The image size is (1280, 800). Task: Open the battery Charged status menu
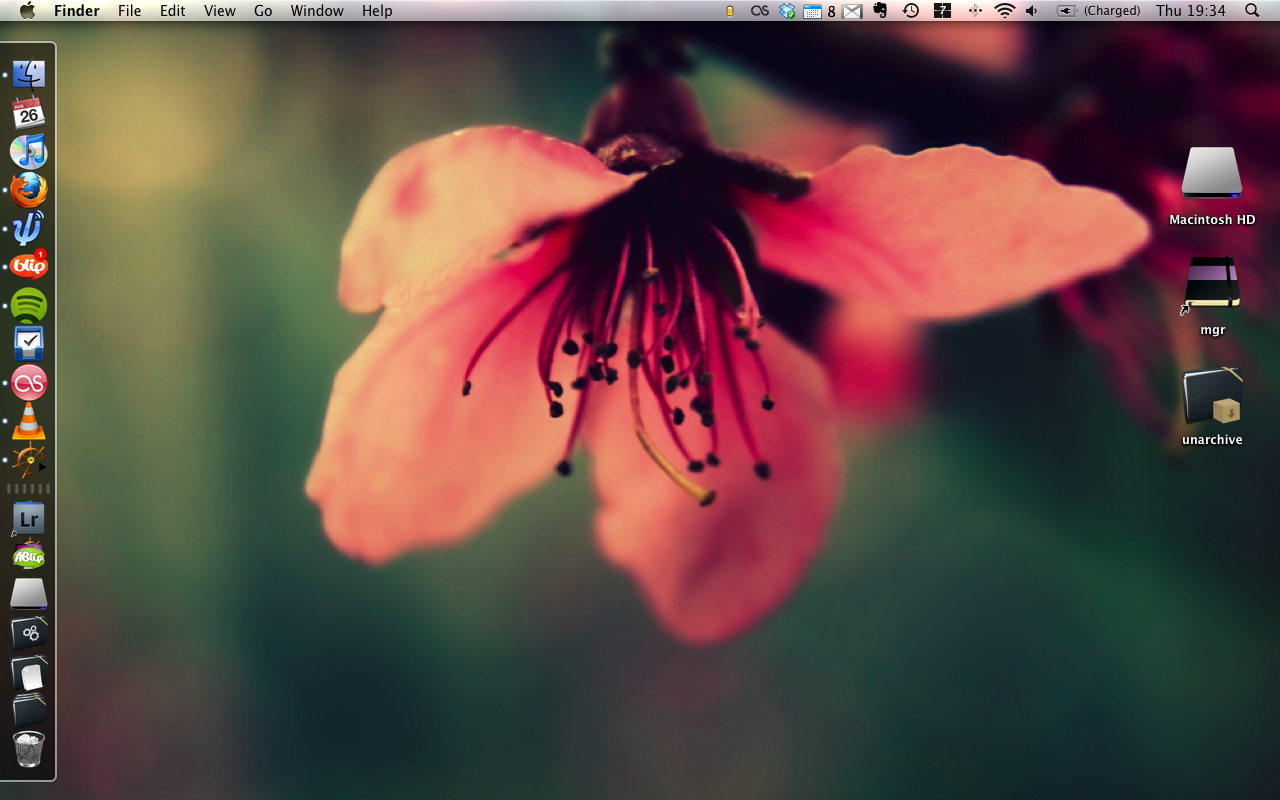1099,11
